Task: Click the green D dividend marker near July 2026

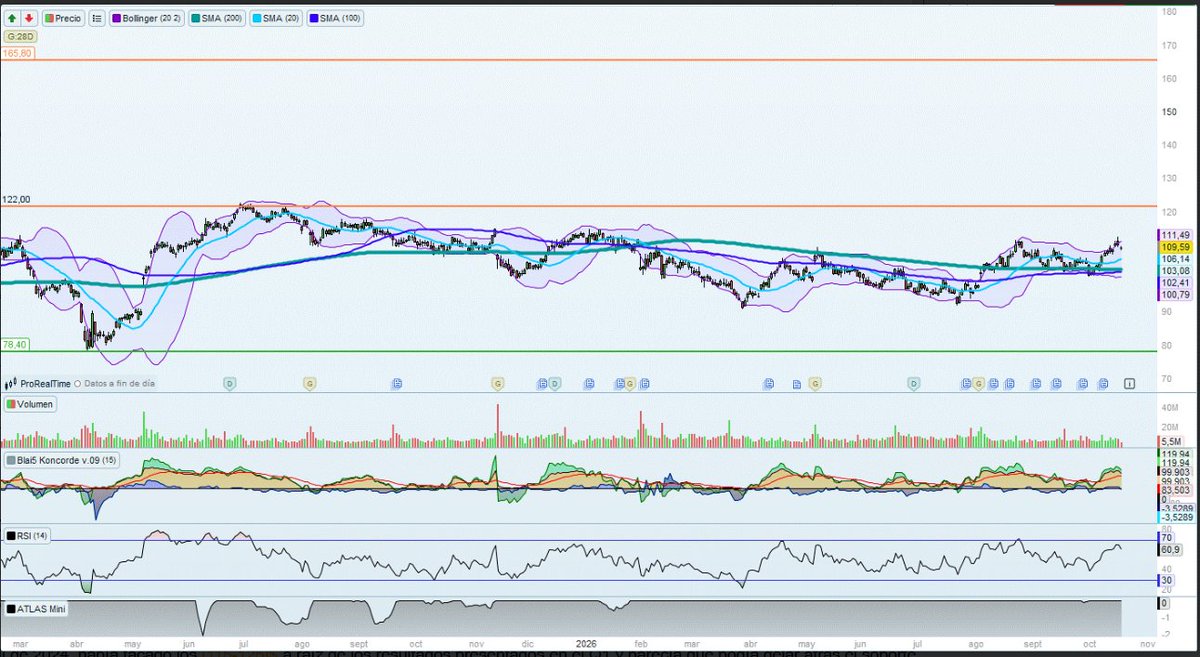Action: (x=913, y=383)
